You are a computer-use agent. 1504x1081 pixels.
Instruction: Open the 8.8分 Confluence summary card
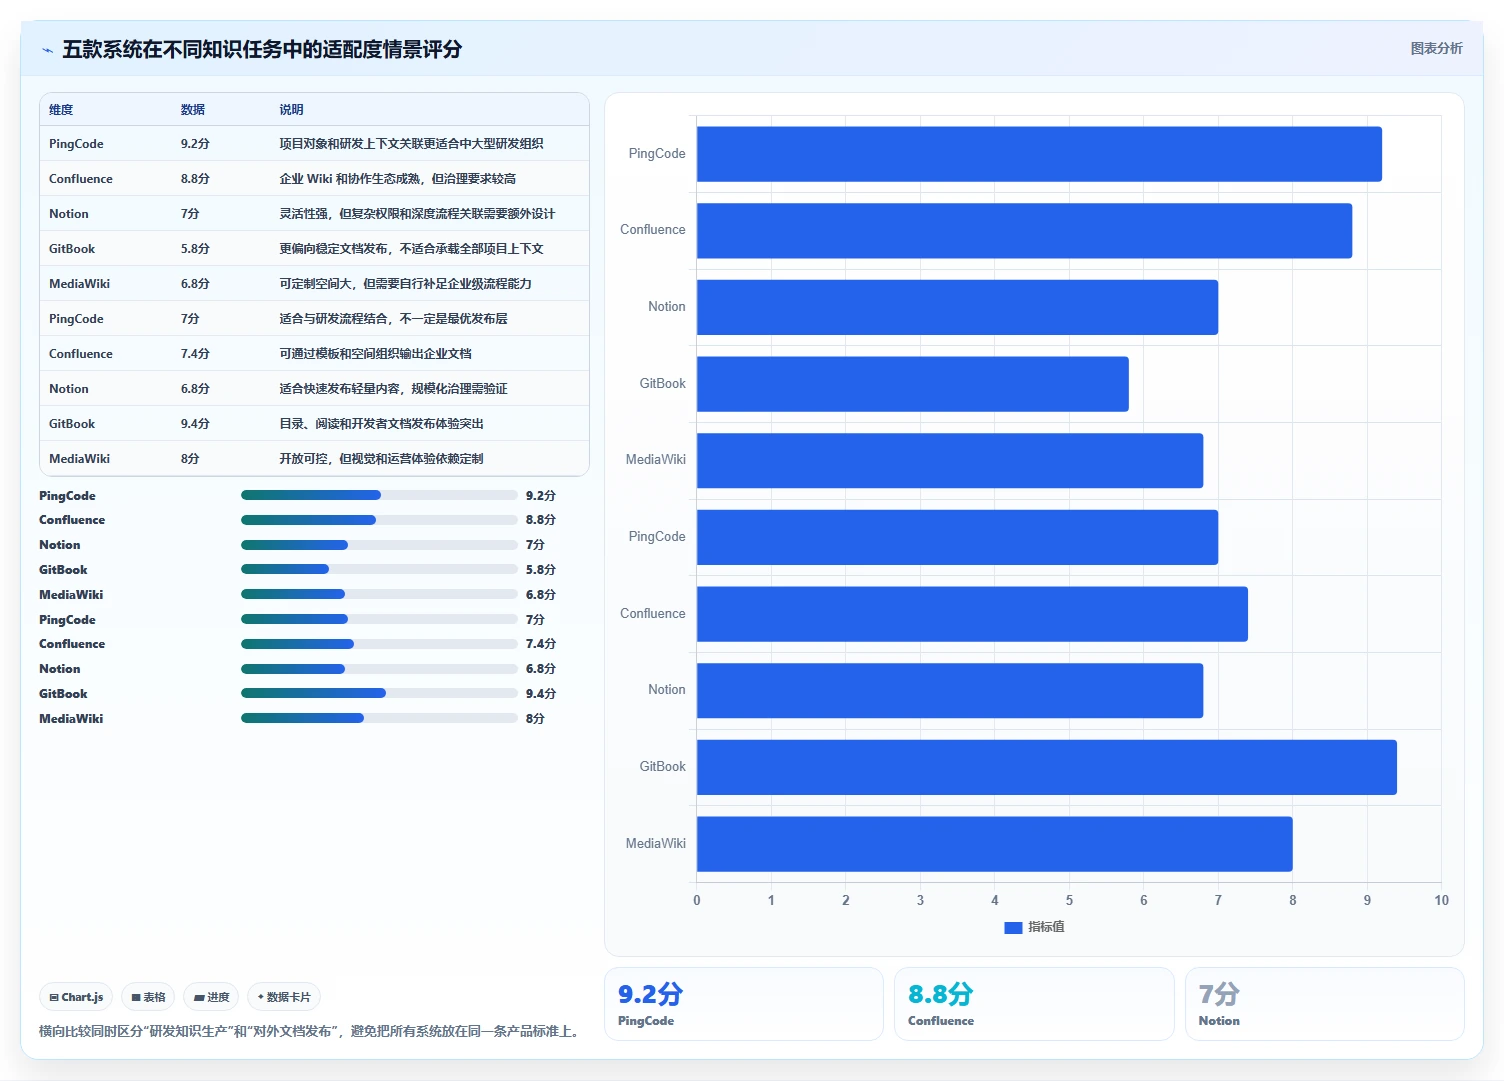coord(1034,1004)
